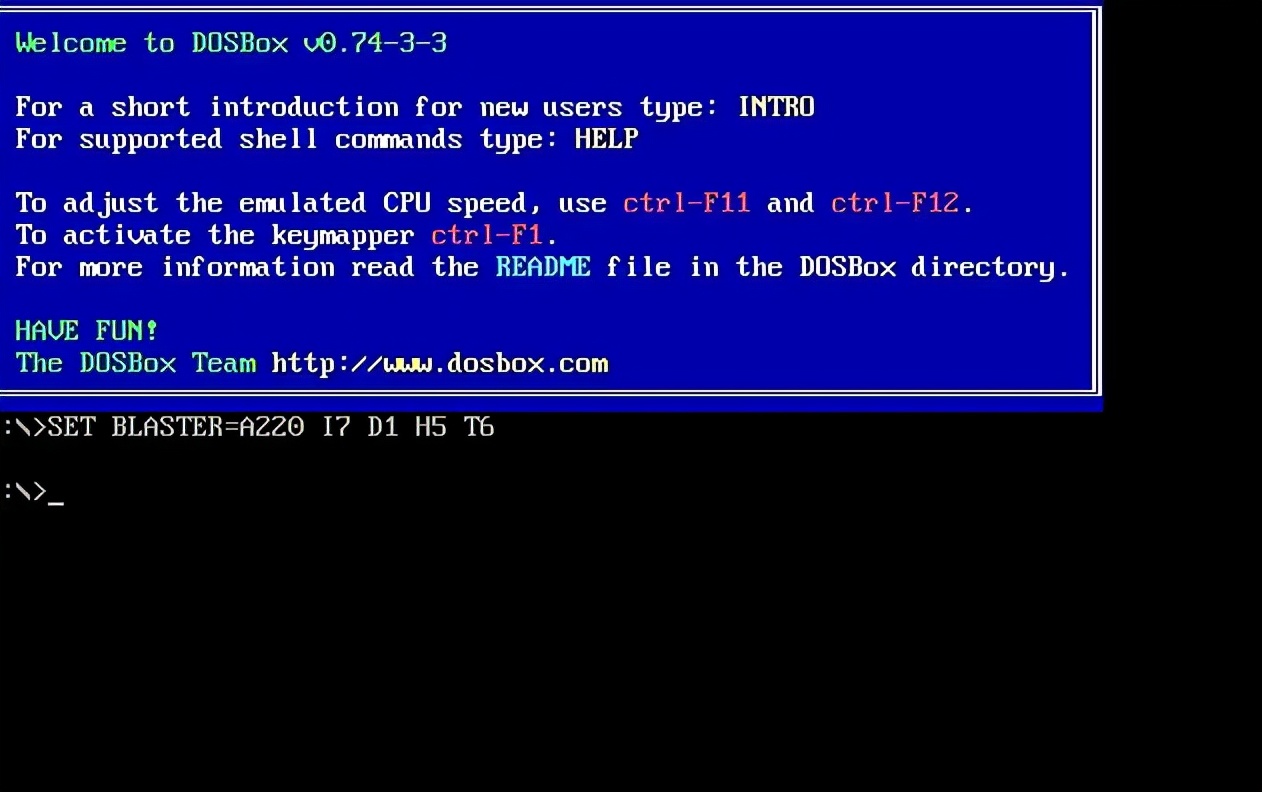1262x792 pixels.
Task: Click the INTRO command word
Action: pyautogui.click(x=776, y=107)
